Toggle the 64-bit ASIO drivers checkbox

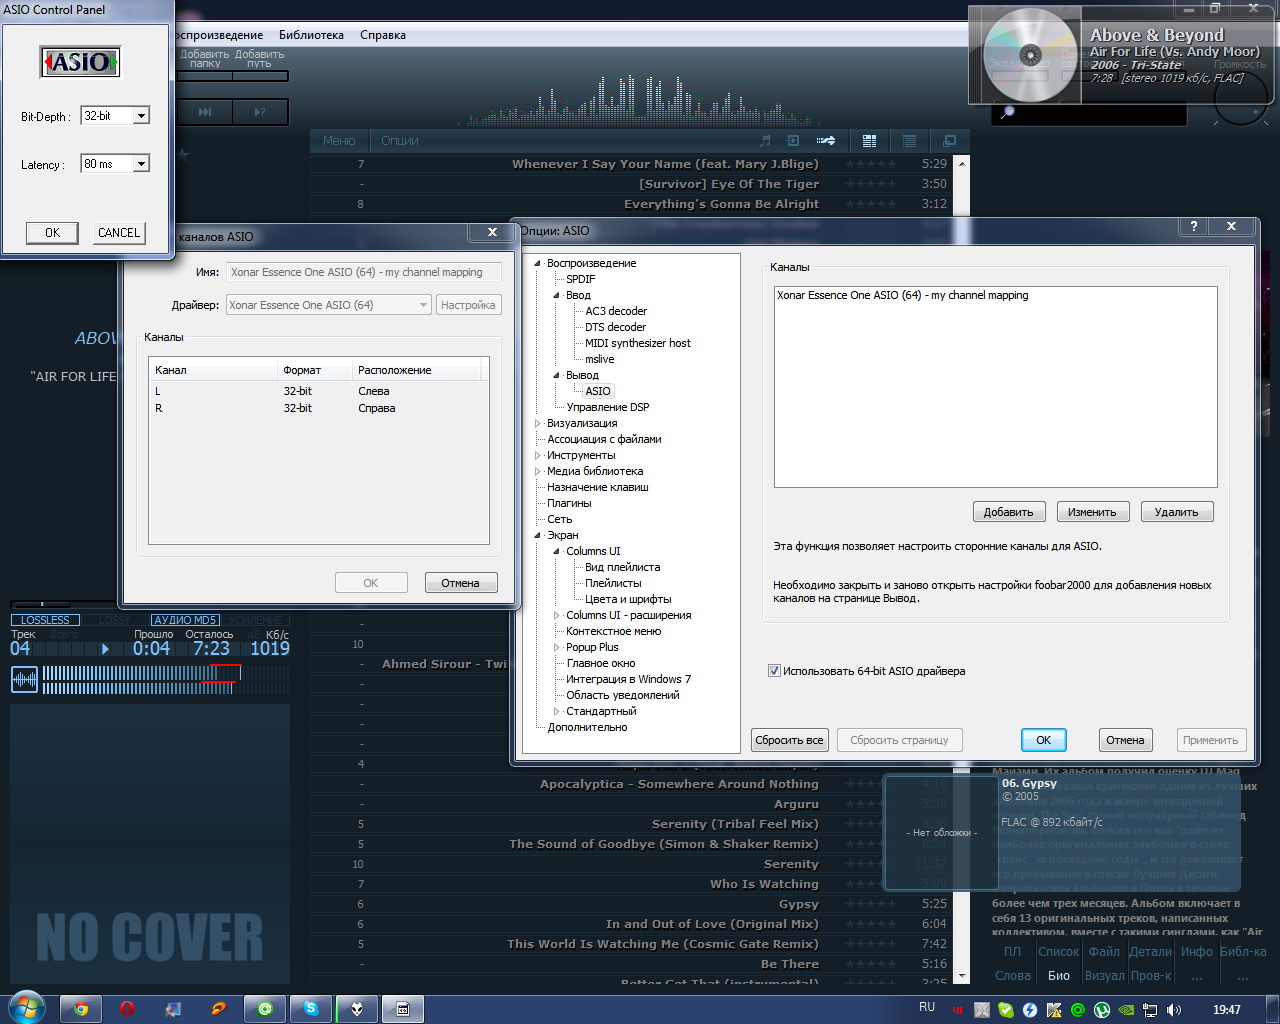point(774,671)
